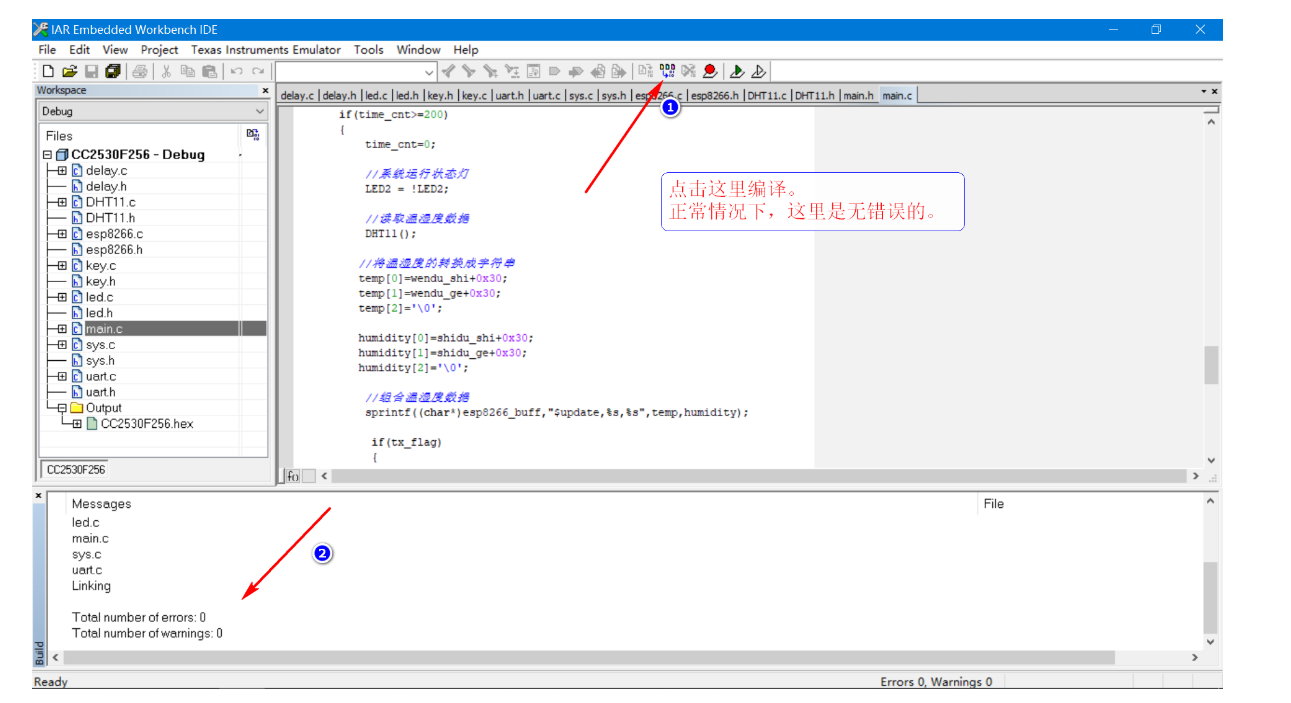
Task: Open the Texas Instruments Emulator menu
Action: [x=266, y=50]
